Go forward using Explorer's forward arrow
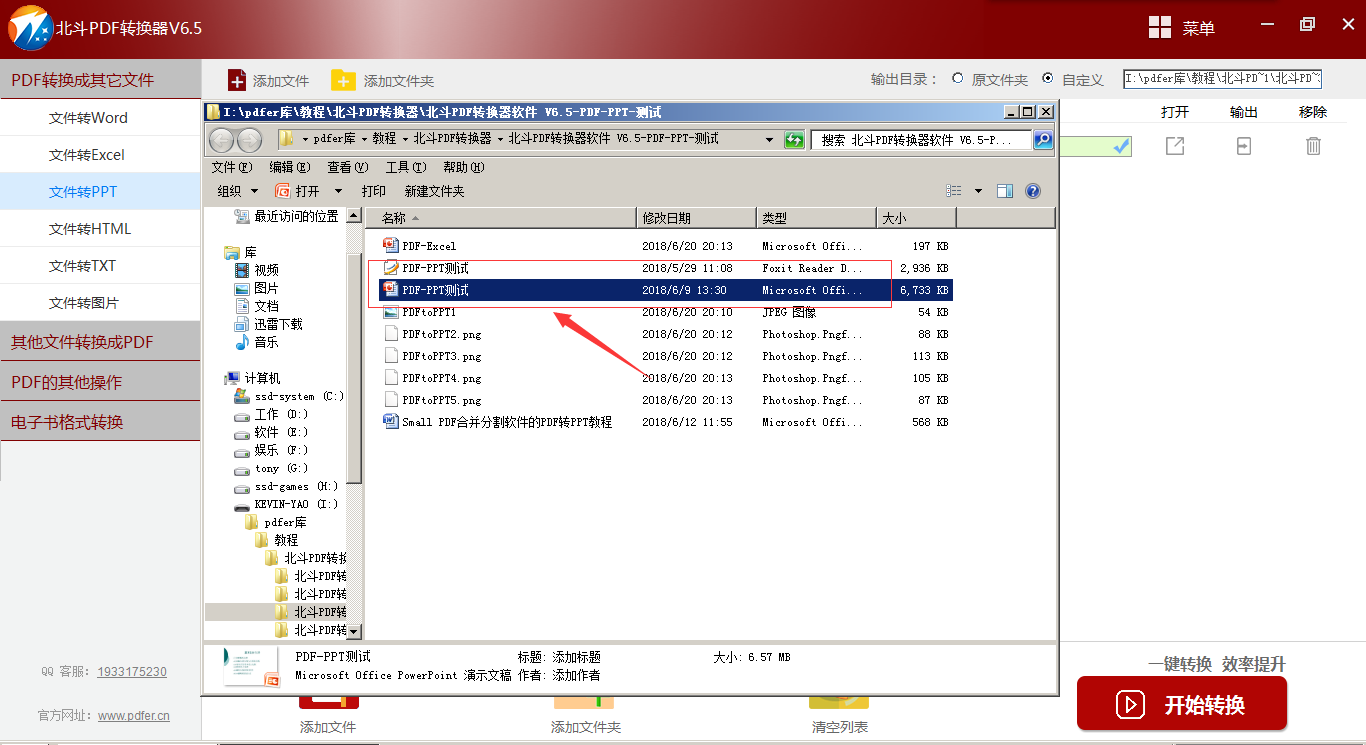The image size is (1366, 745). click(248, 140)
